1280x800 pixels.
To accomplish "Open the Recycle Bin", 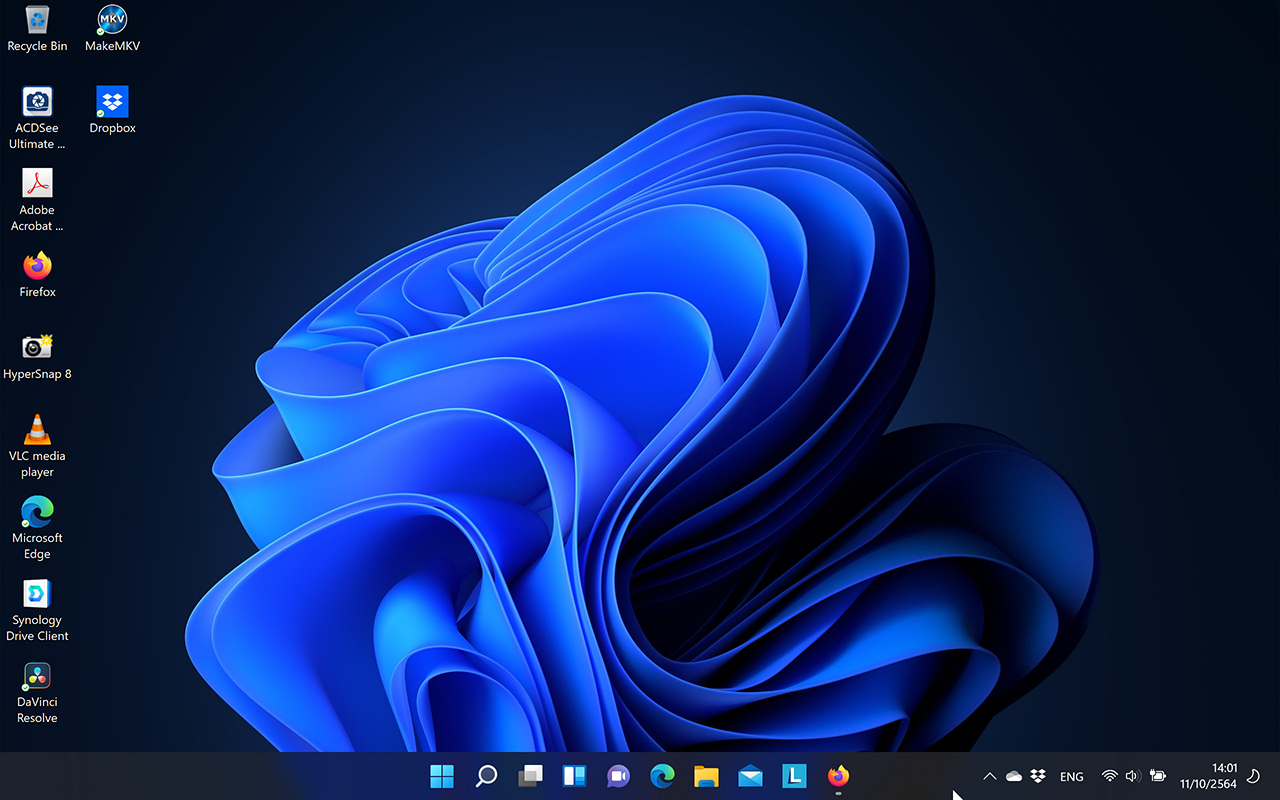I will tap(37, 20).
